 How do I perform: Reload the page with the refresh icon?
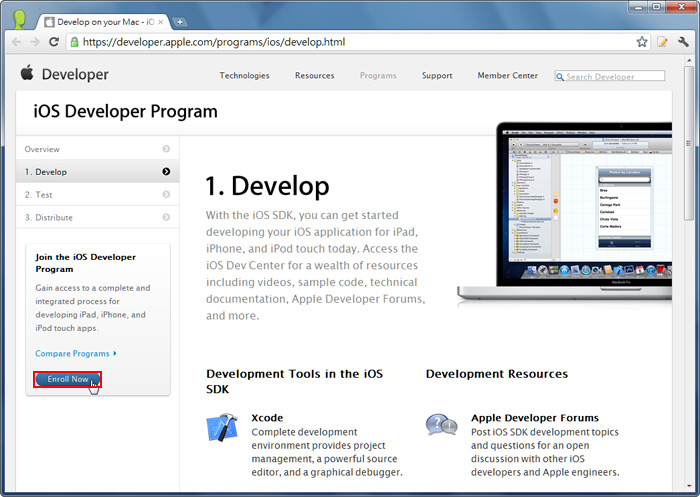[x=54, y=42]
